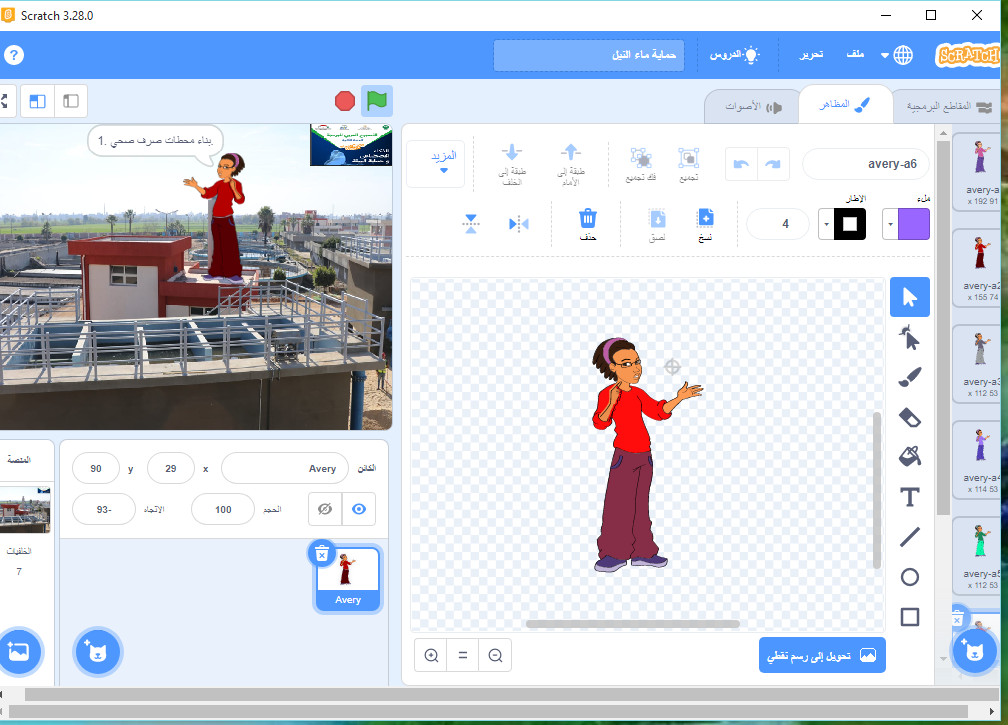Switch to large stage layout
The image size is (1008, 725).
37,101
